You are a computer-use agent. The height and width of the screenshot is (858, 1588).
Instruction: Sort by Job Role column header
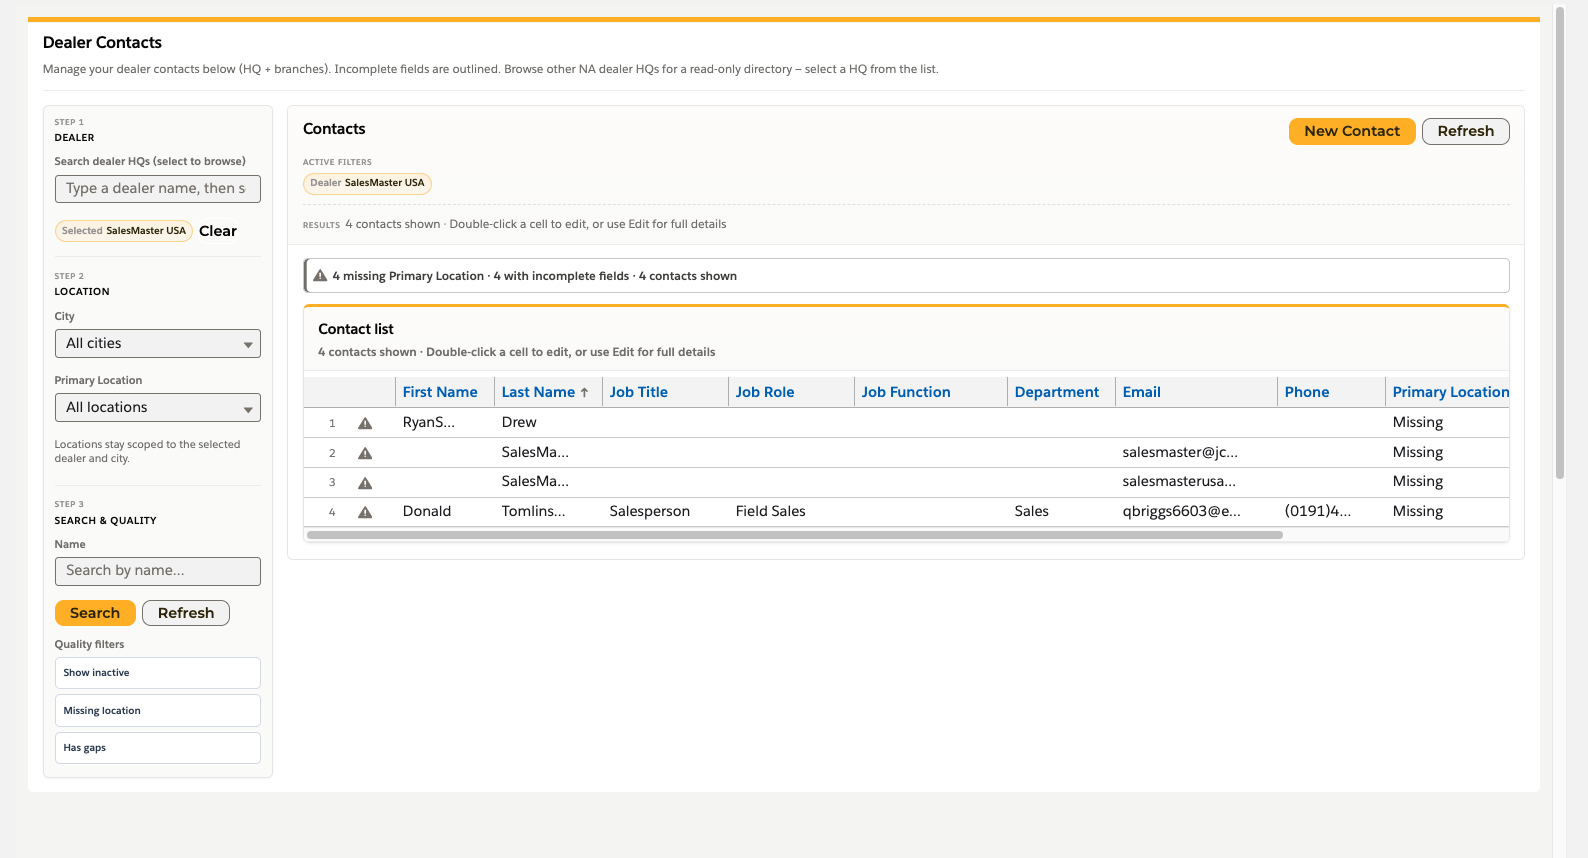point(765,392)
